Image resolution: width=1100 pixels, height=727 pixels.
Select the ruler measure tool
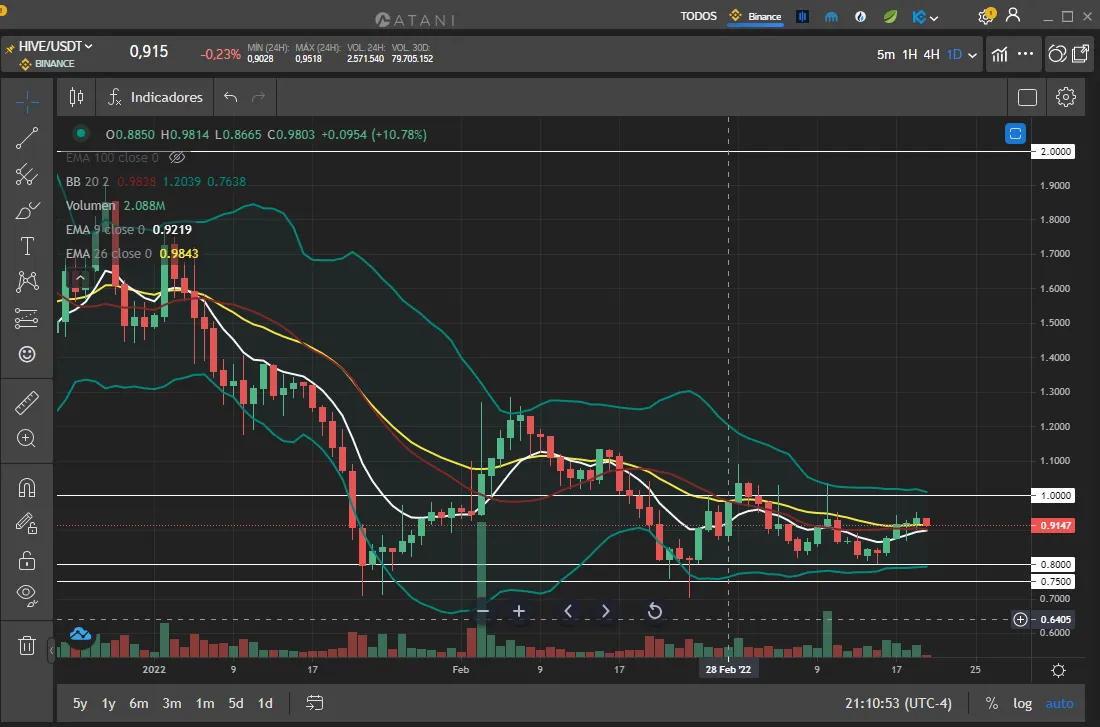pyautogui.click(x=27, y=404)
